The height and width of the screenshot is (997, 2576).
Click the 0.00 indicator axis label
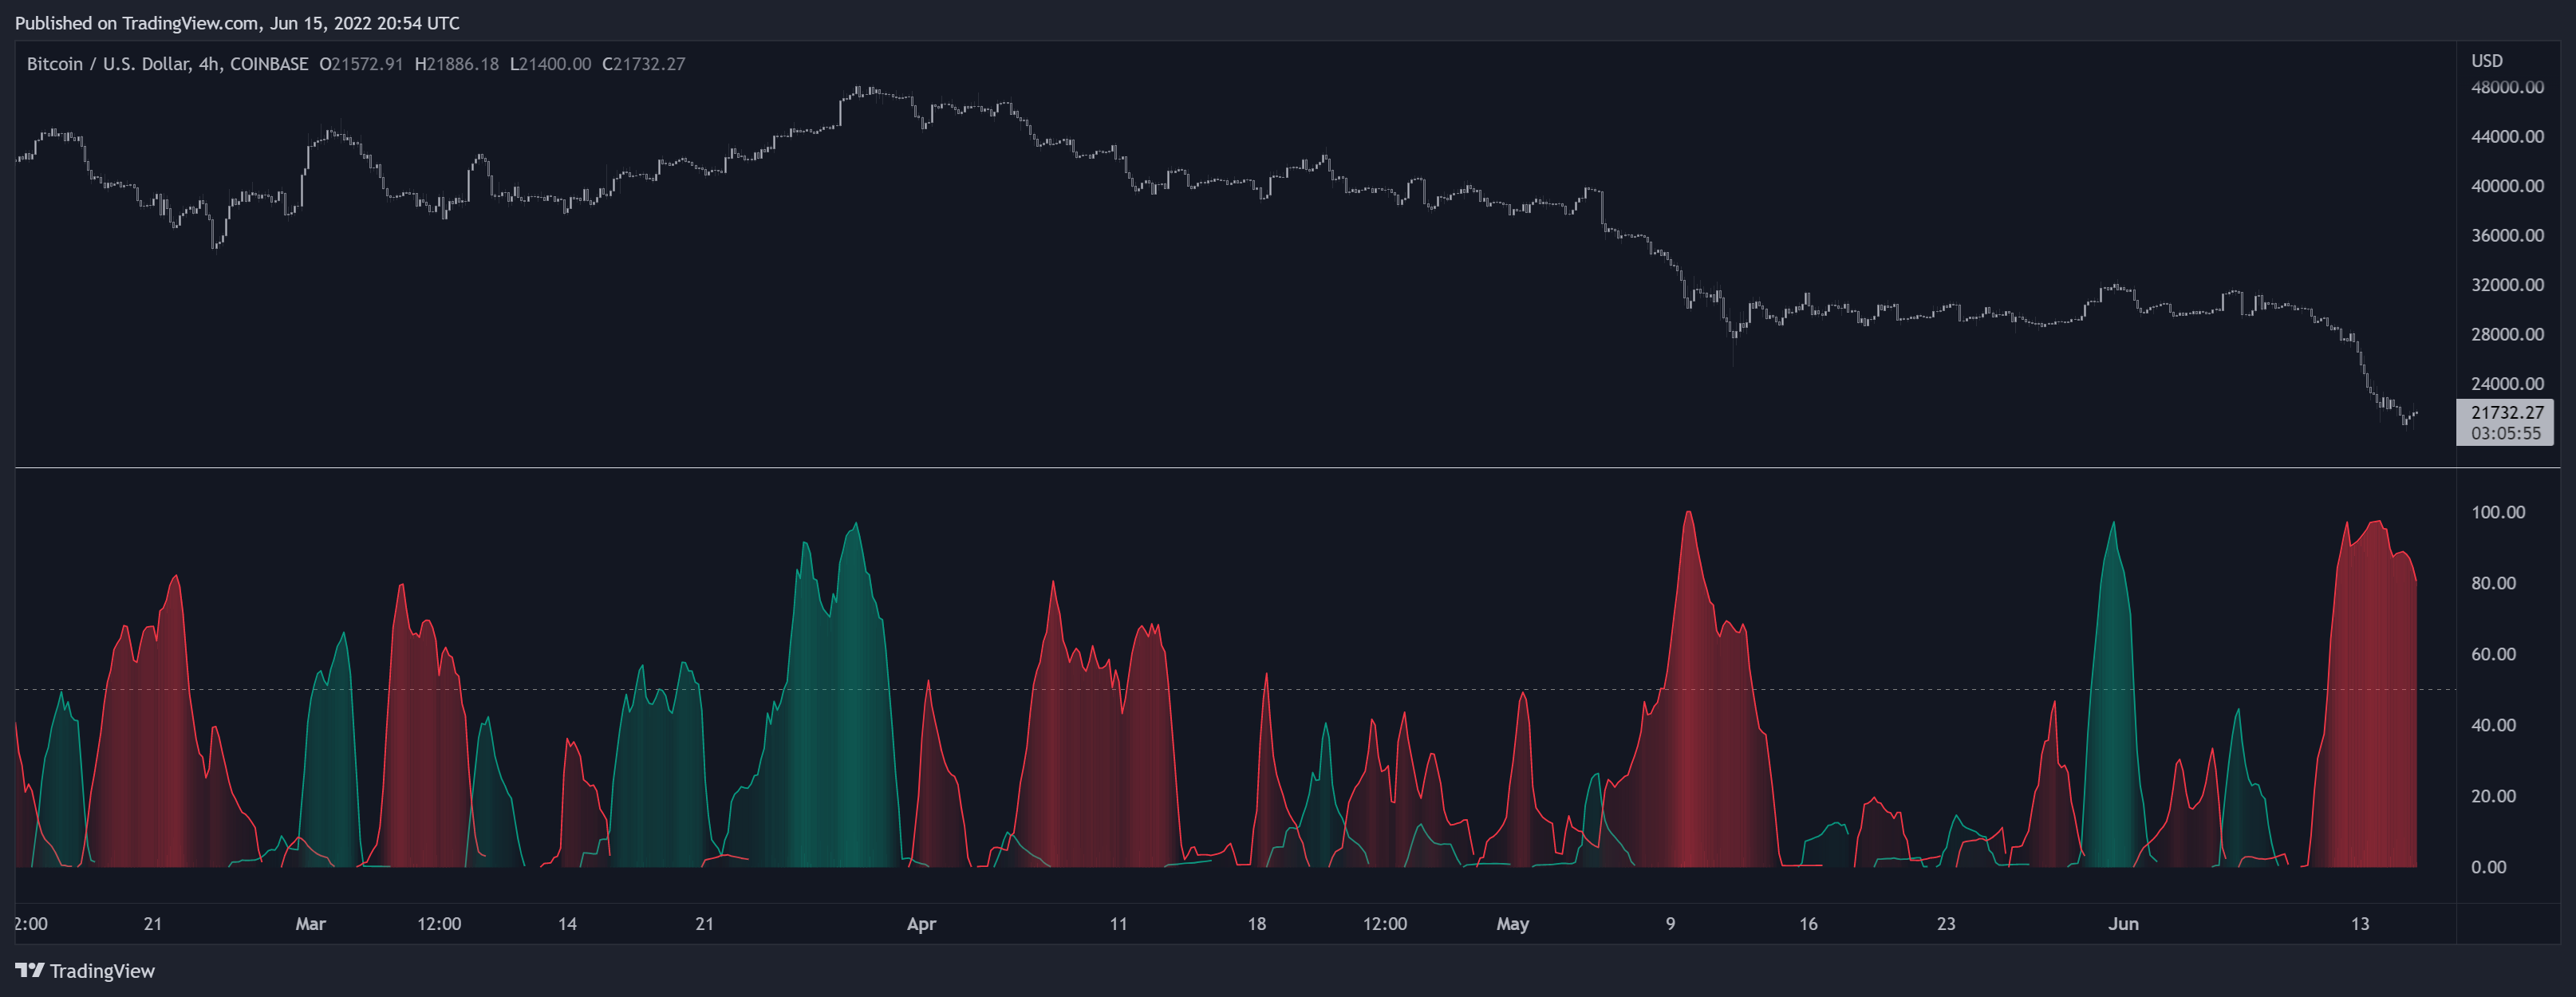pyautogui.click(x=2488, y=867)
